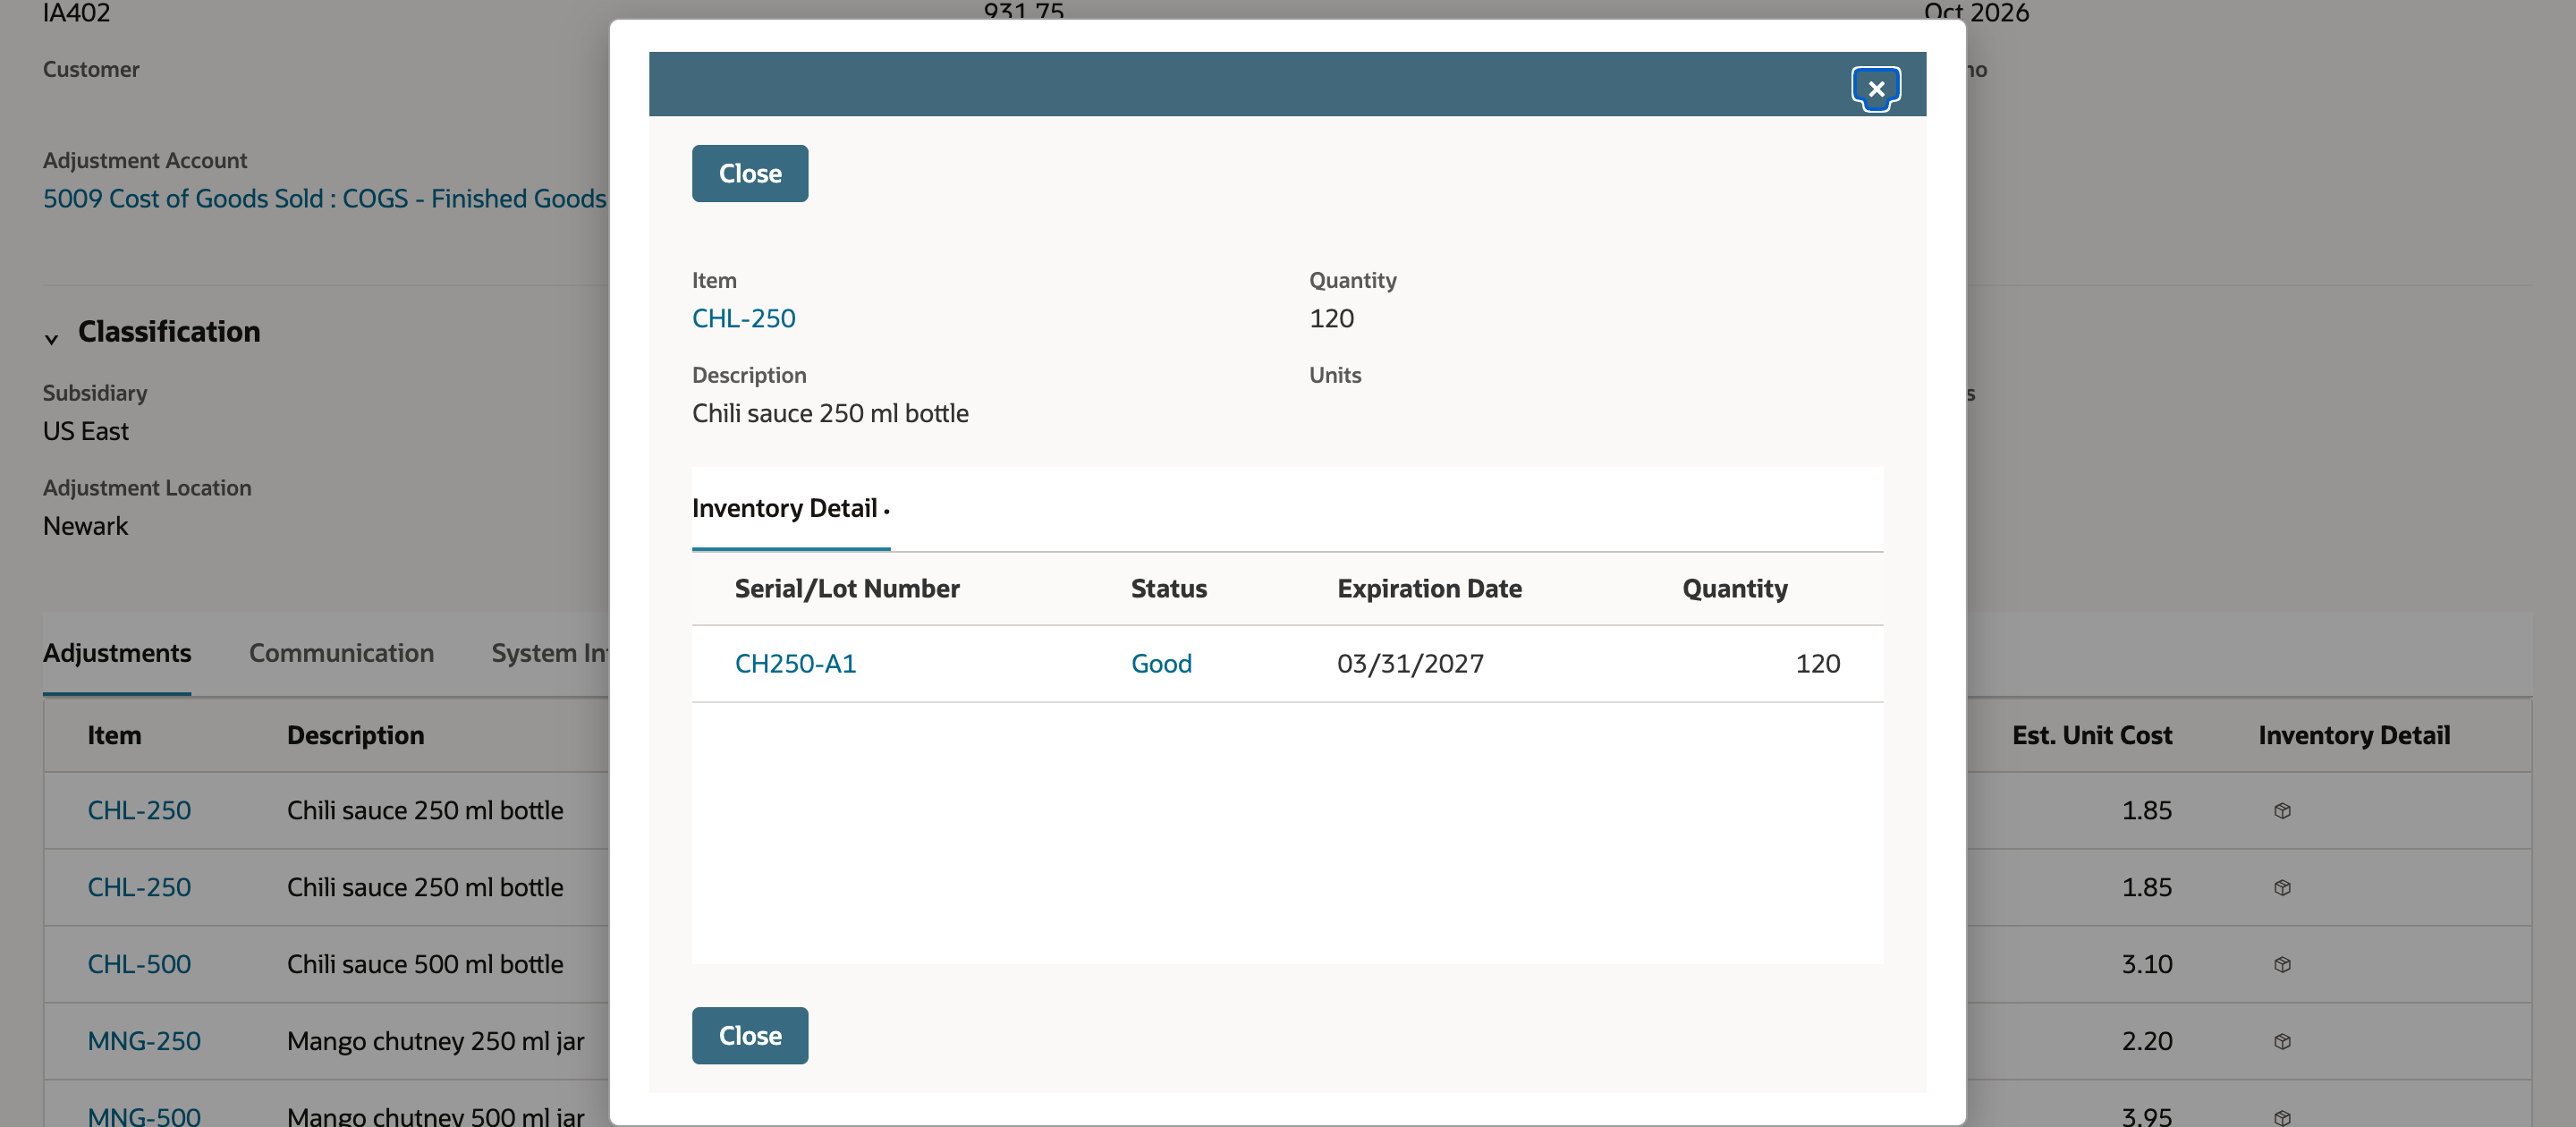
Task: Open the MNG-250 item link
Action: (144, 1041)
